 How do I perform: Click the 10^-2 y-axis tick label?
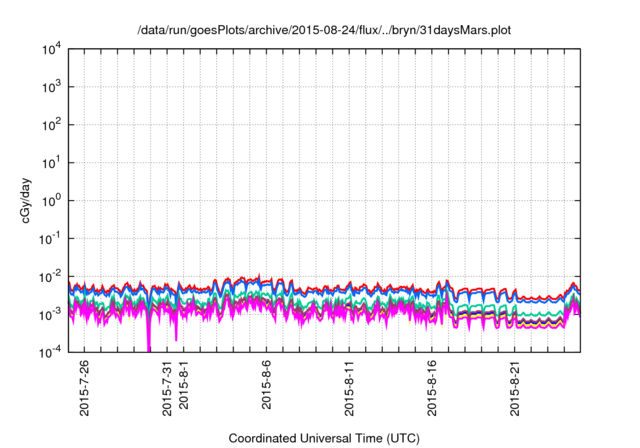click(50, 277)
